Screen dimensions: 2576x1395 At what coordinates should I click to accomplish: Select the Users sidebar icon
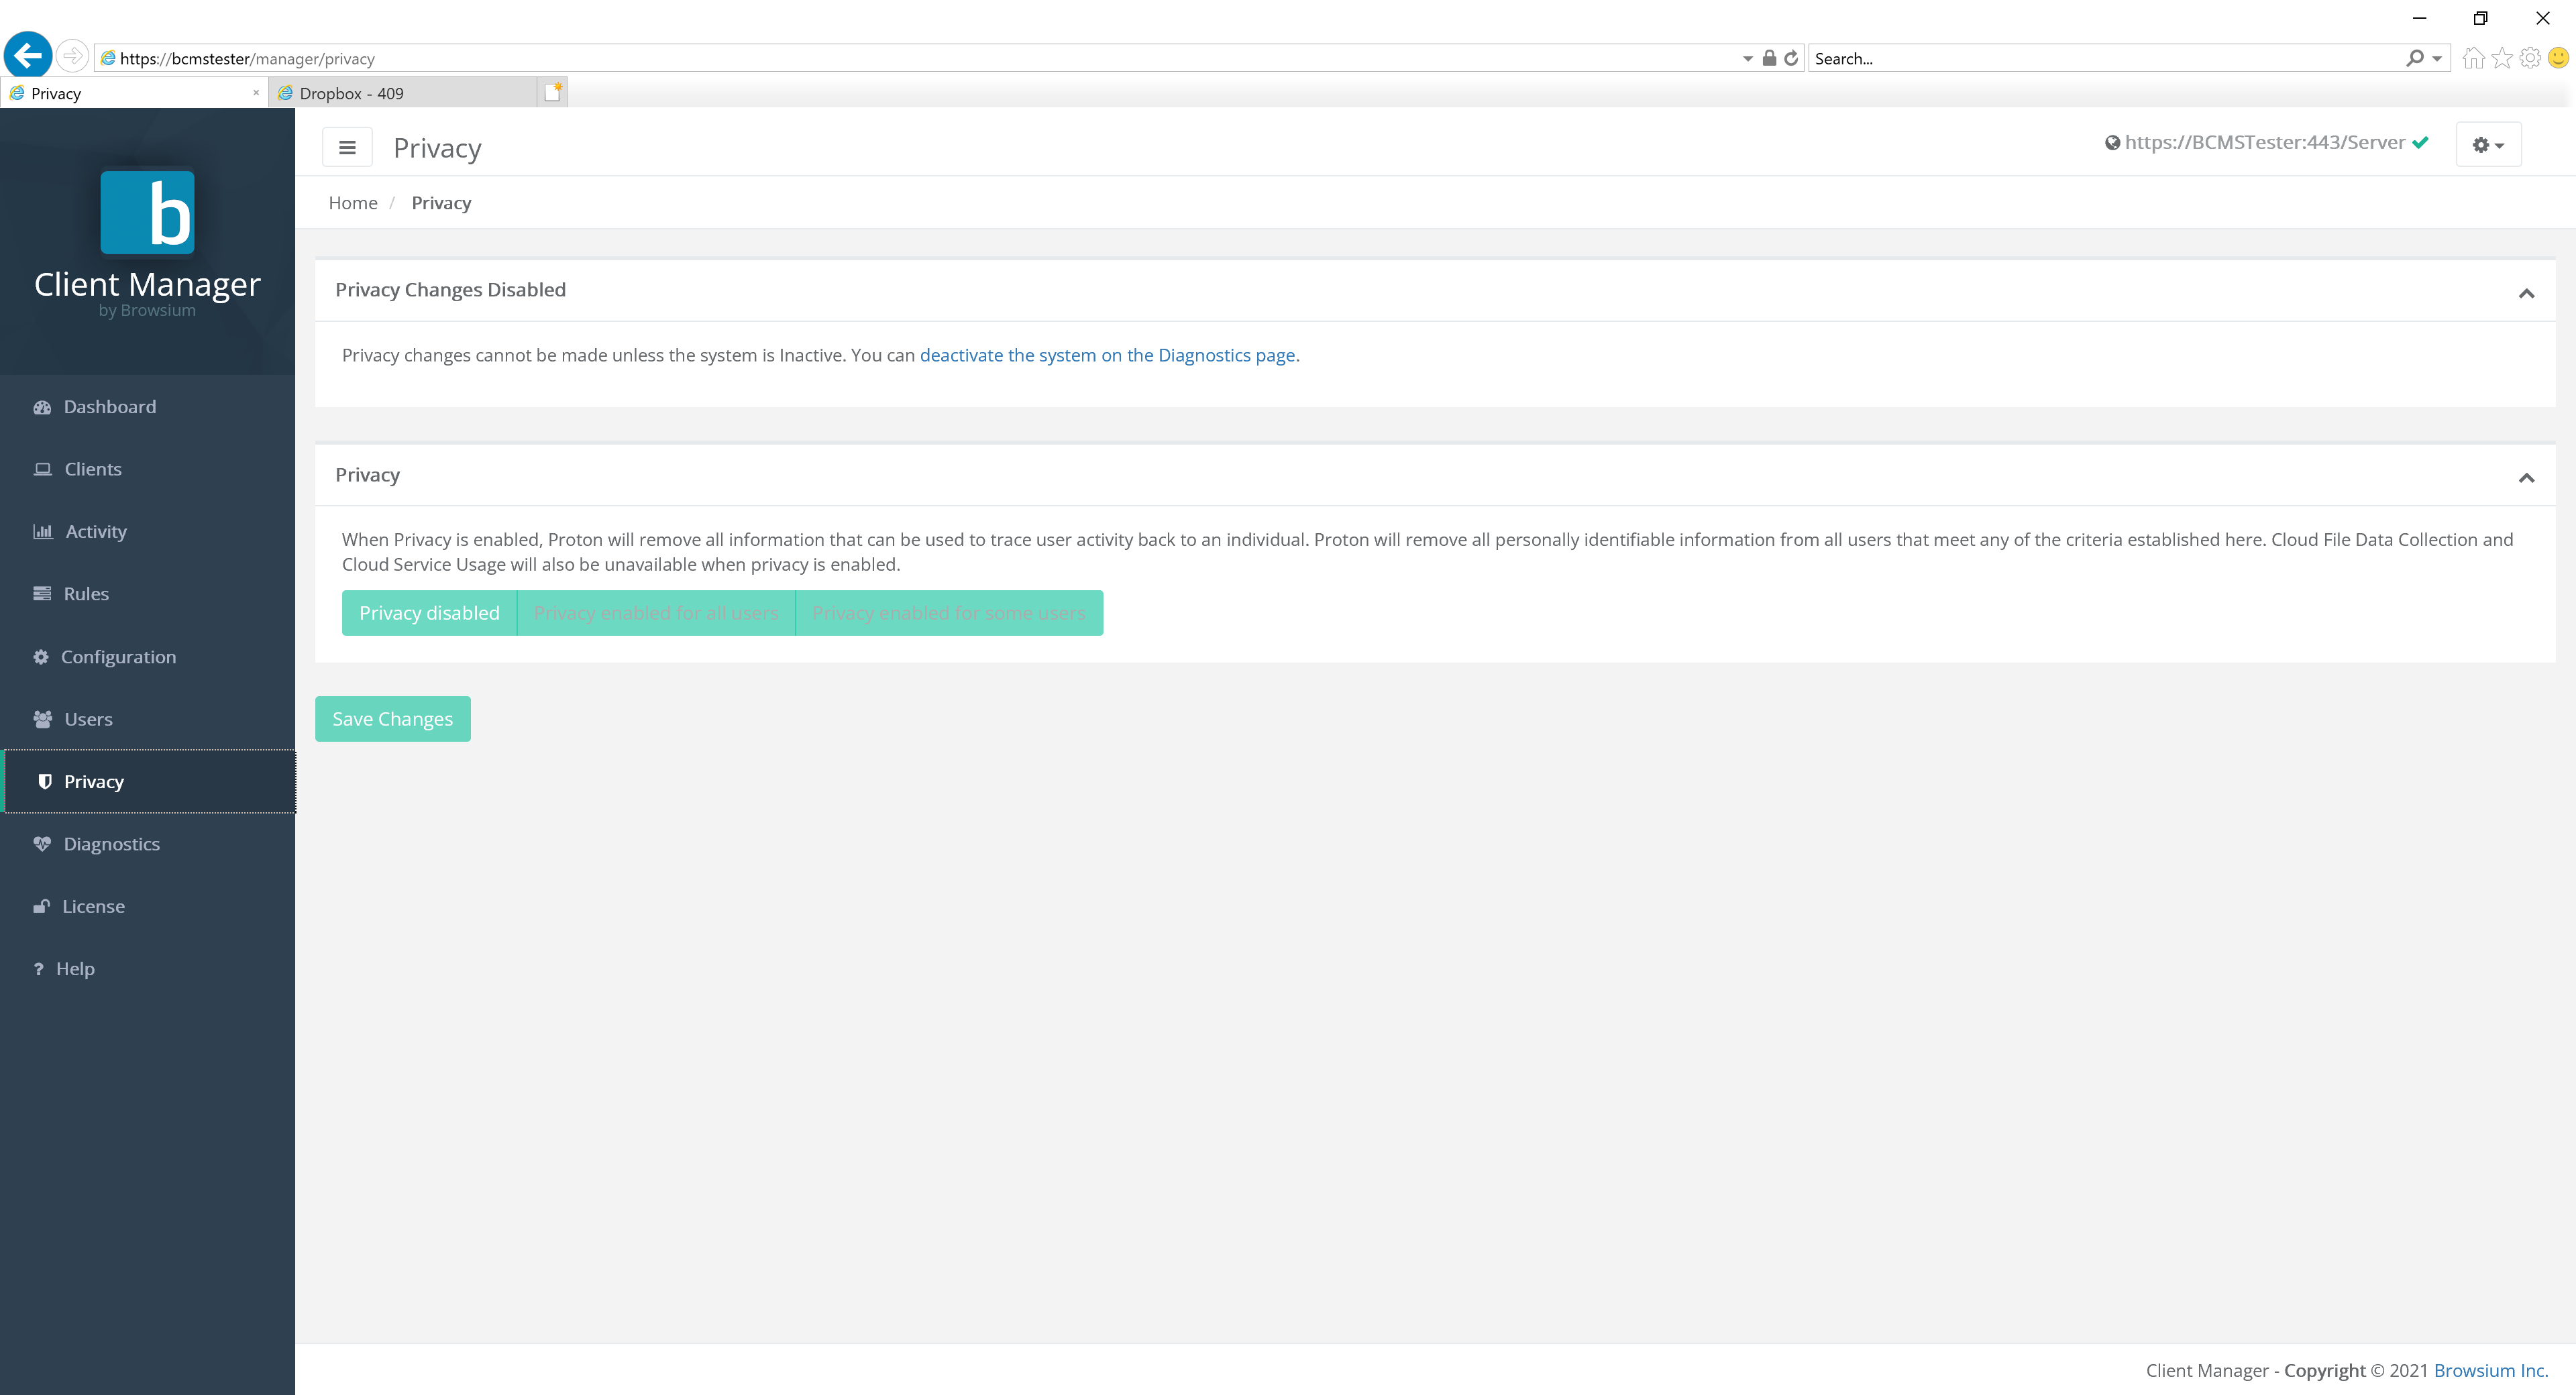coord(42,719)
